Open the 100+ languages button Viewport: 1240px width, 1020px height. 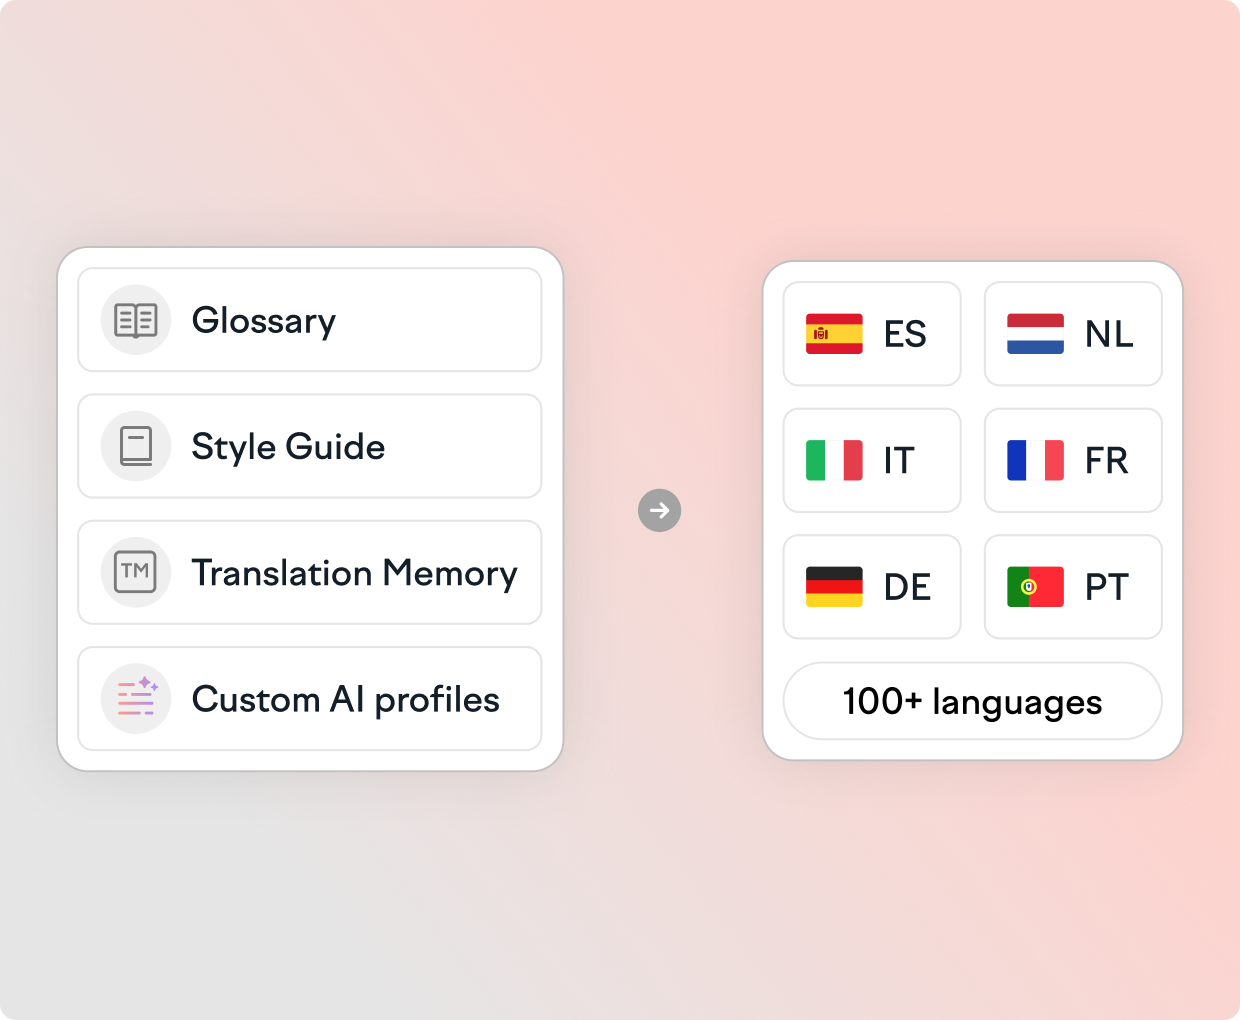coord(972,701)
